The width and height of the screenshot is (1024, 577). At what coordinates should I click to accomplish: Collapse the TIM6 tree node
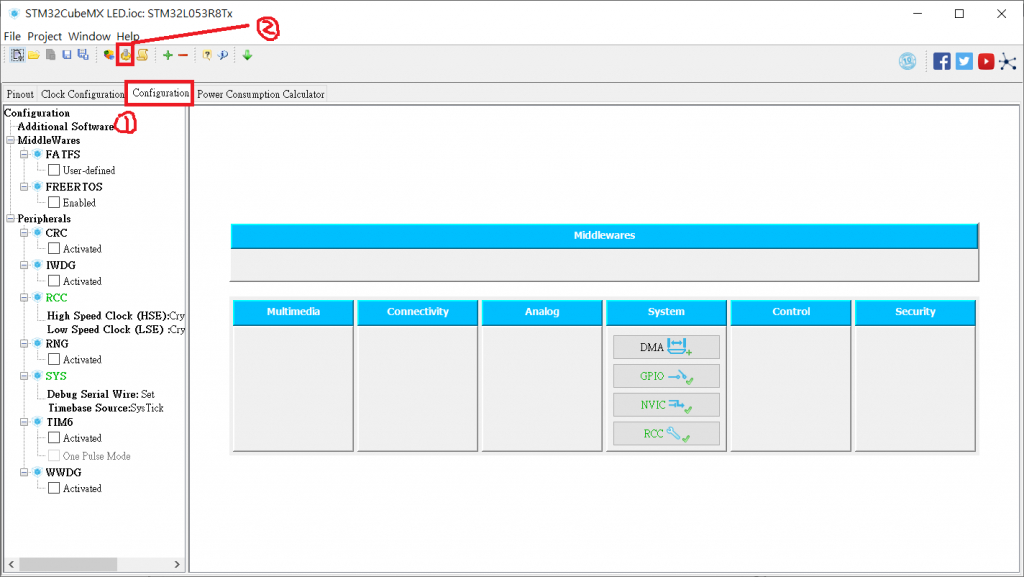[24, 422]
